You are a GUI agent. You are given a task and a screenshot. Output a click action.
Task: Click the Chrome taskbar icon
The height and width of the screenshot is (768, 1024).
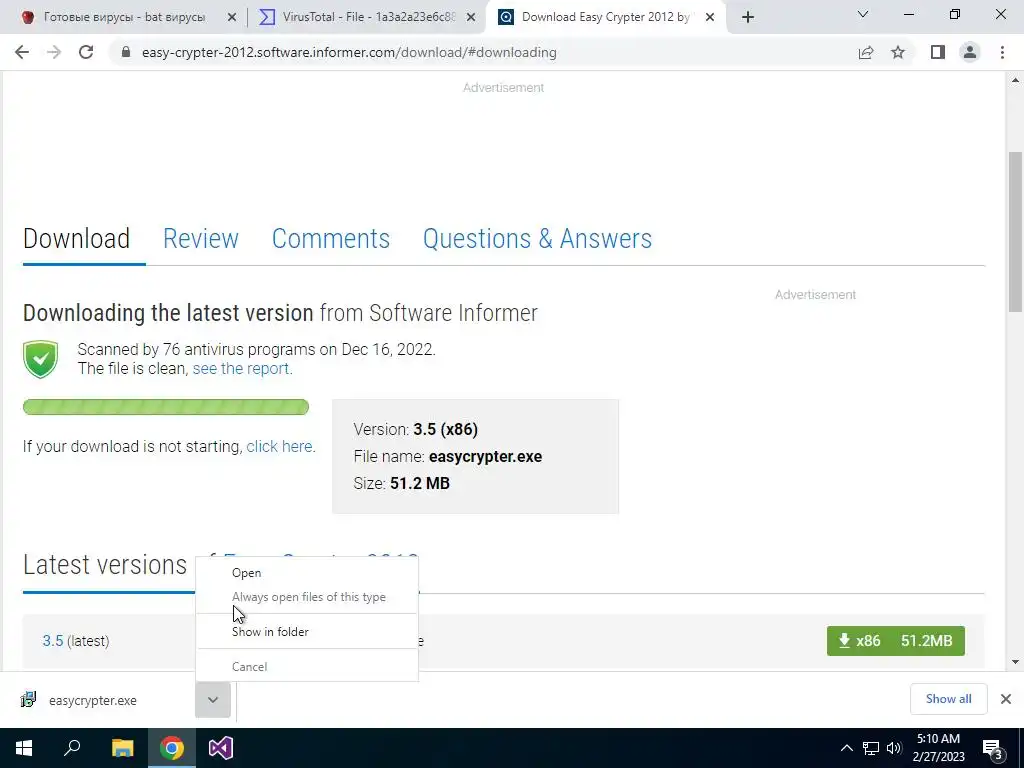tap(172, 748)
